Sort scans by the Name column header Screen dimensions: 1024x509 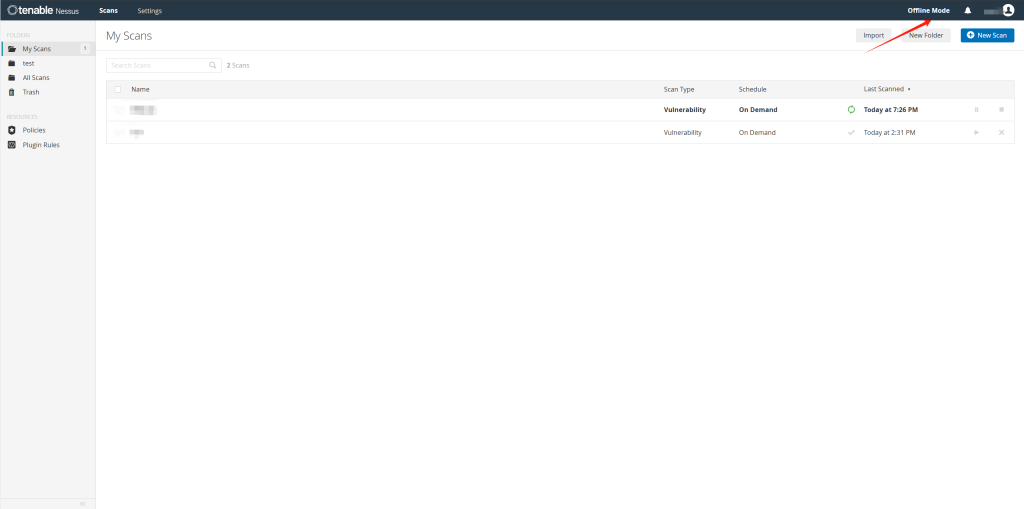pos(140,89)
